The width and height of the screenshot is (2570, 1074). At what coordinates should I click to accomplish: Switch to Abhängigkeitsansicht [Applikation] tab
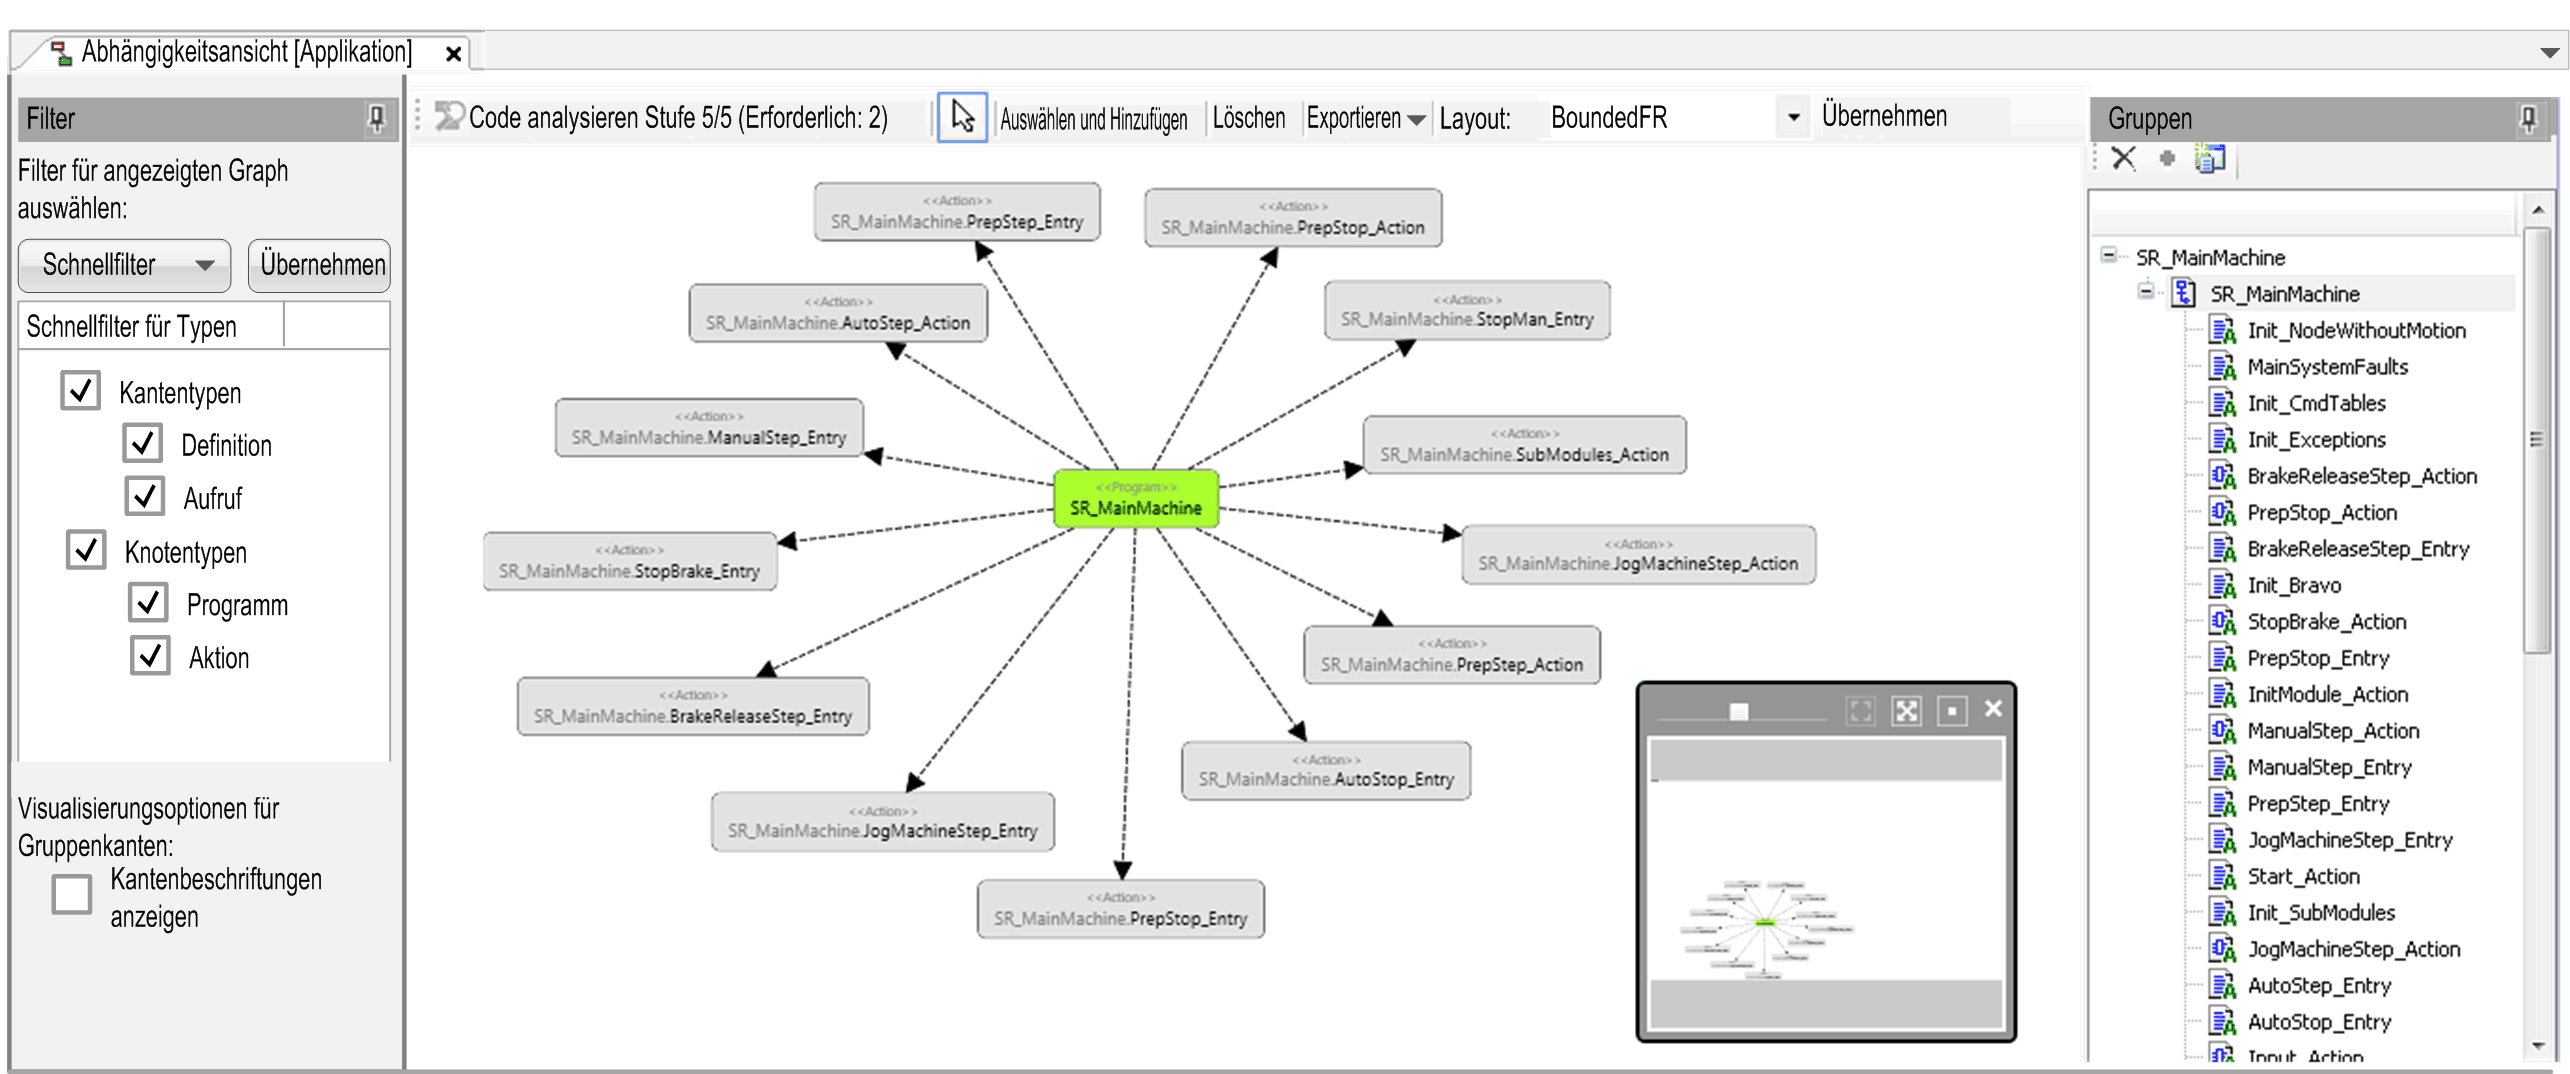click(x=246, y=52)
